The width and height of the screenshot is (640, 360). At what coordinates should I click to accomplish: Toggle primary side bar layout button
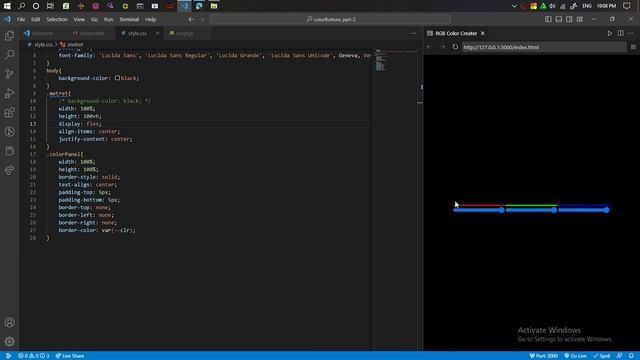click(x=548, y=19)
